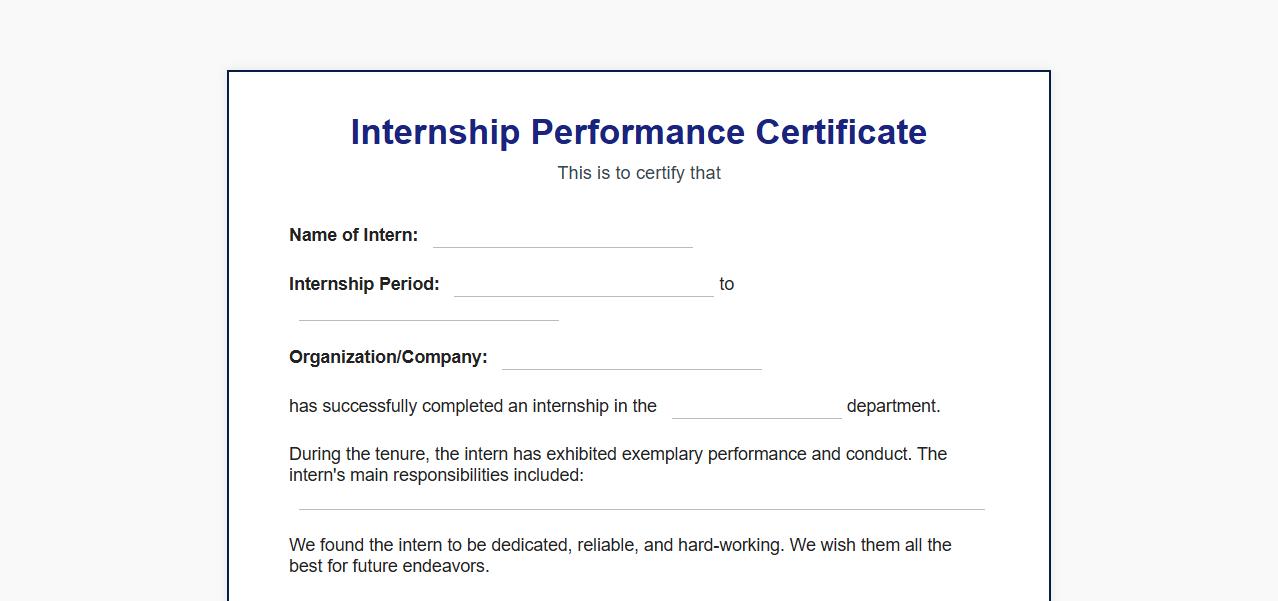The image size is (1278, 601).
Task: Focus the department name blank field
Action: pyautogui.click(x=756, y=407)
